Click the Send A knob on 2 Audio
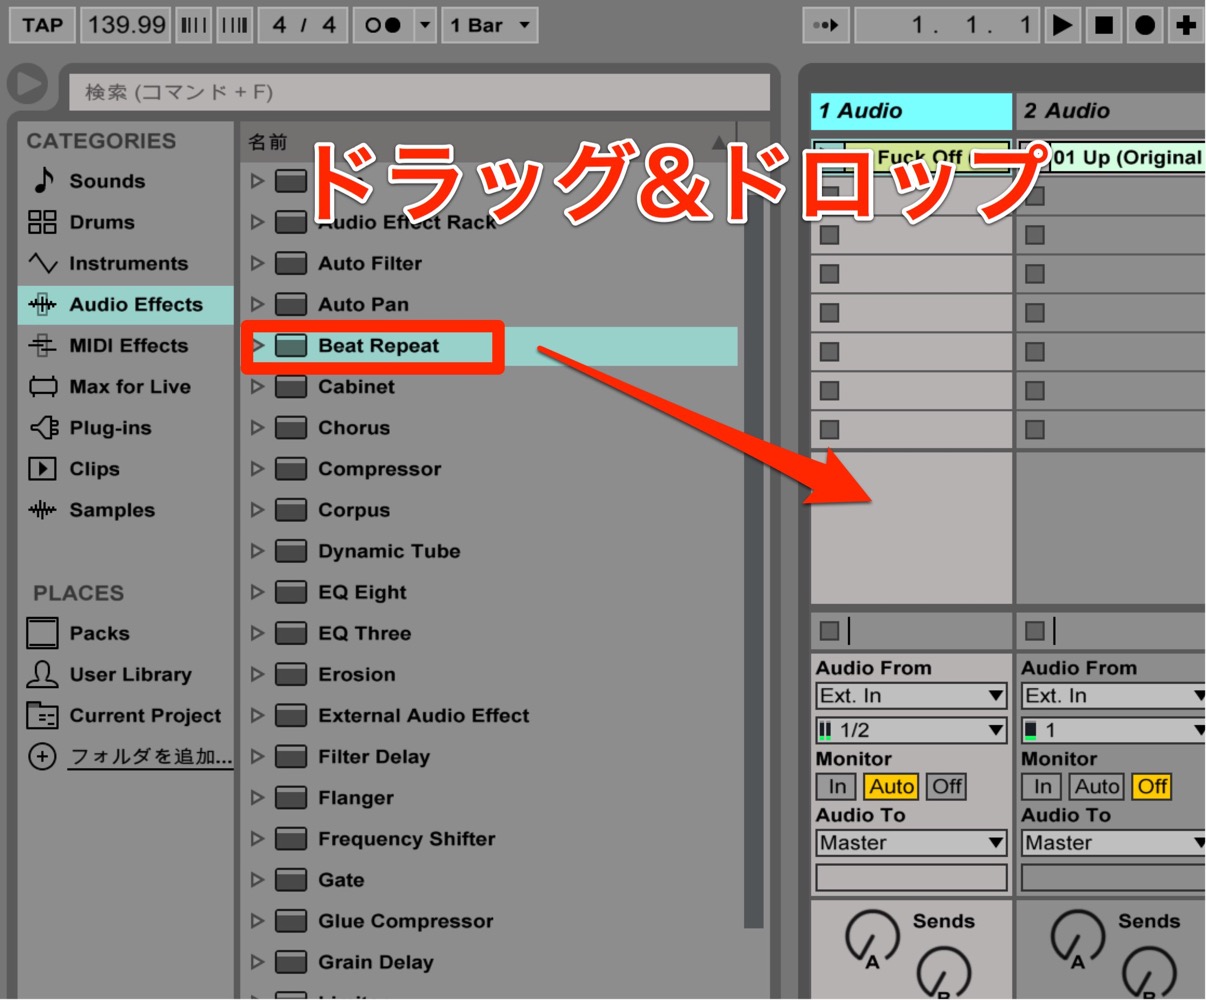This screenshot has height=1000, width=1206. coord(1077,937)
